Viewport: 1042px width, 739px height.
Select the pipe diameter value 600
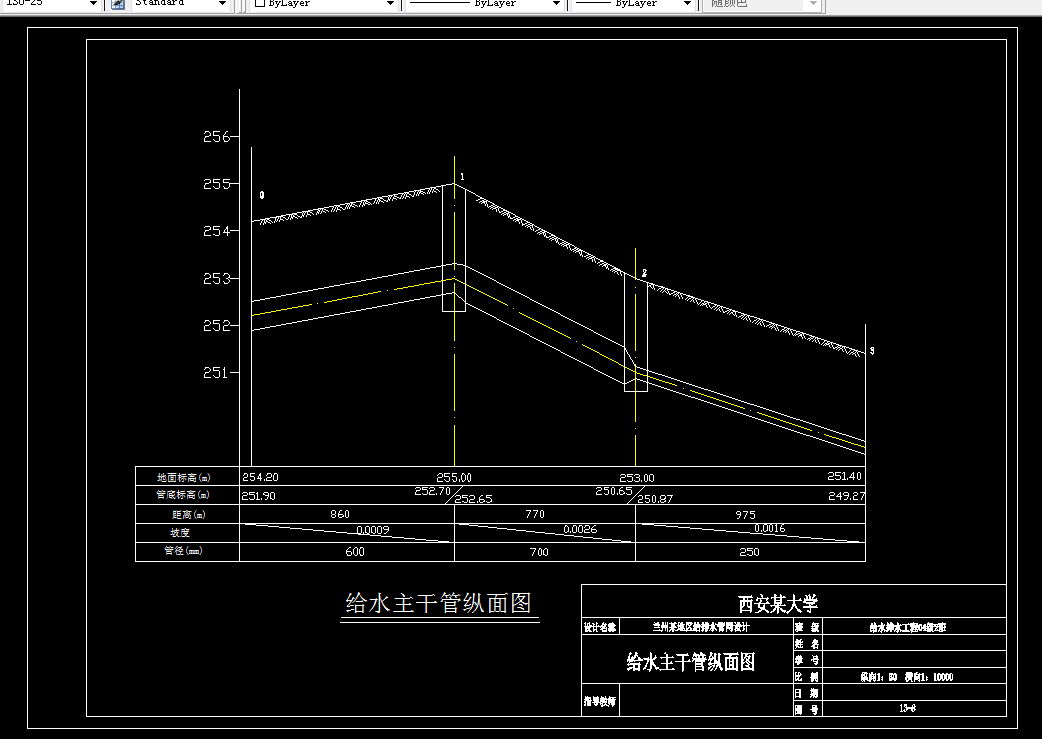click(x=355, y=552)
